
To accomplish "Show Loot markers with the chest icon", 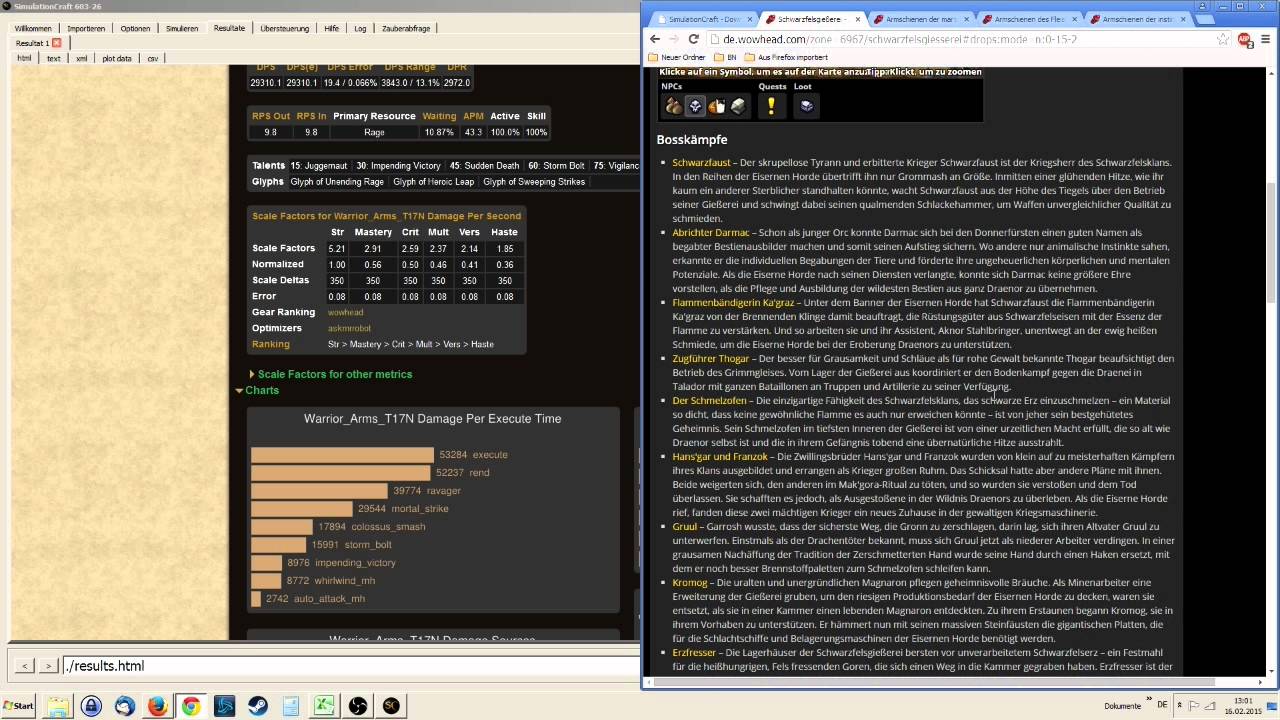I will point(806,106).
